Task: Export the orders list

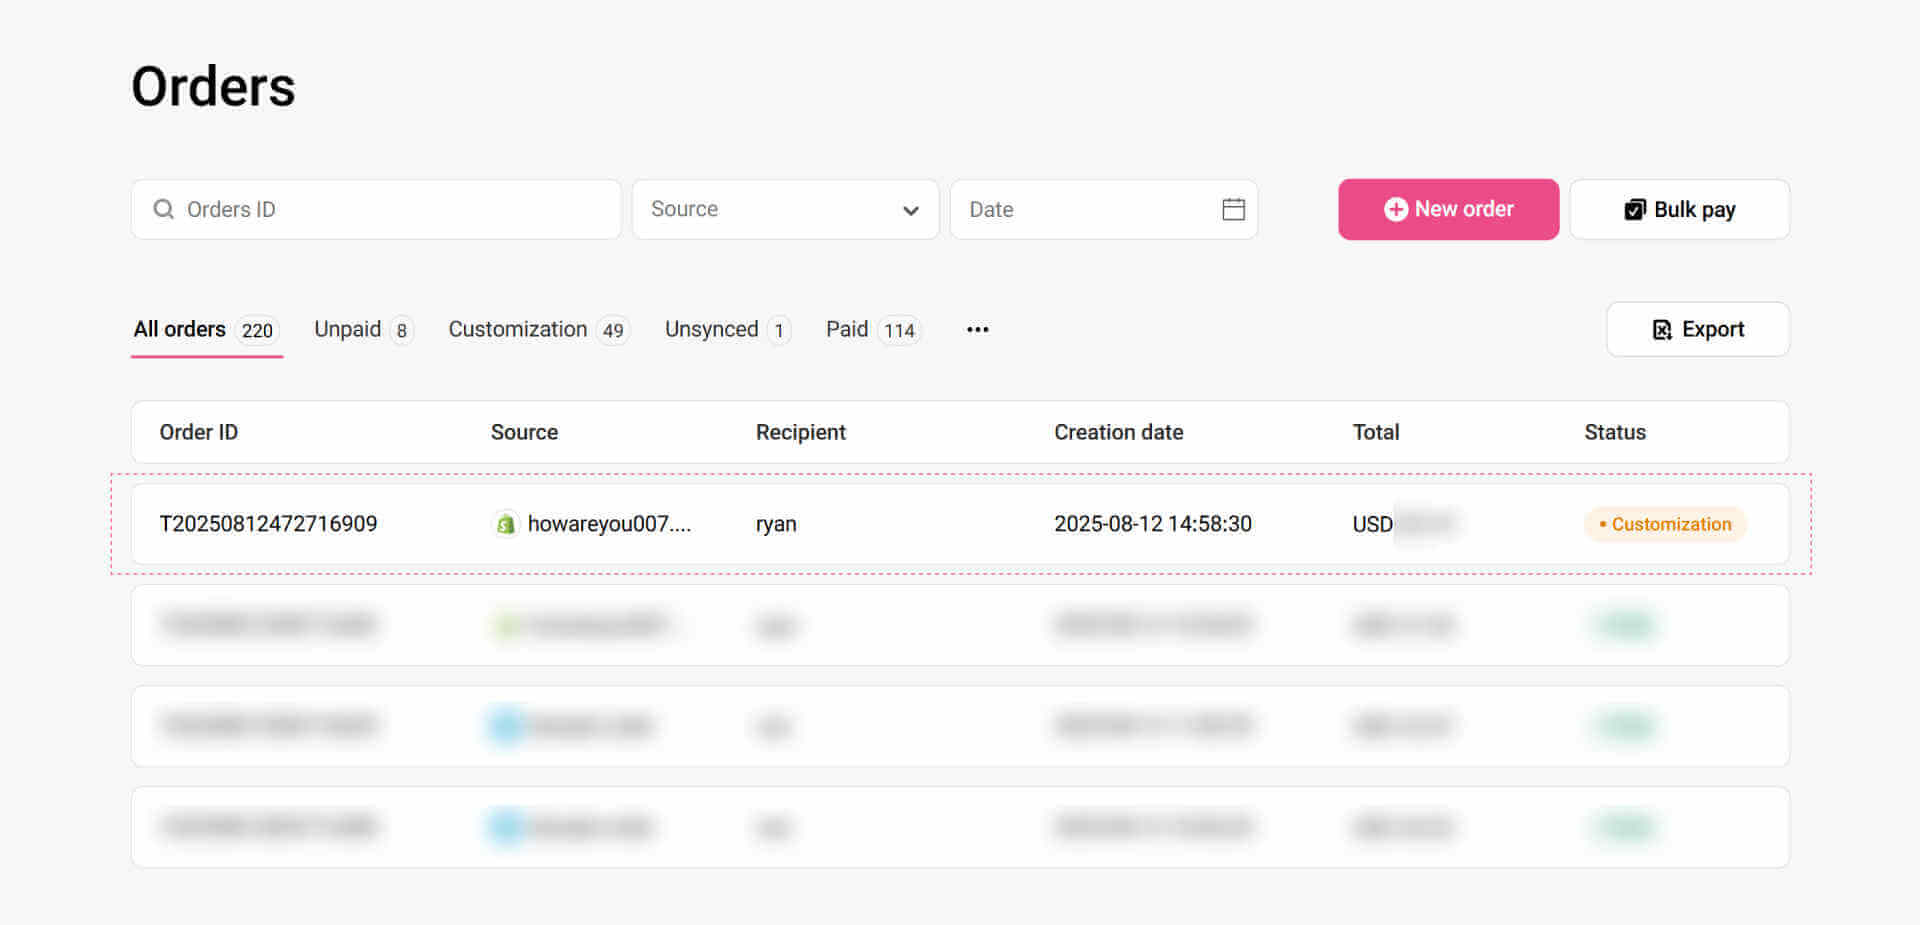Action: (1697, 329)
